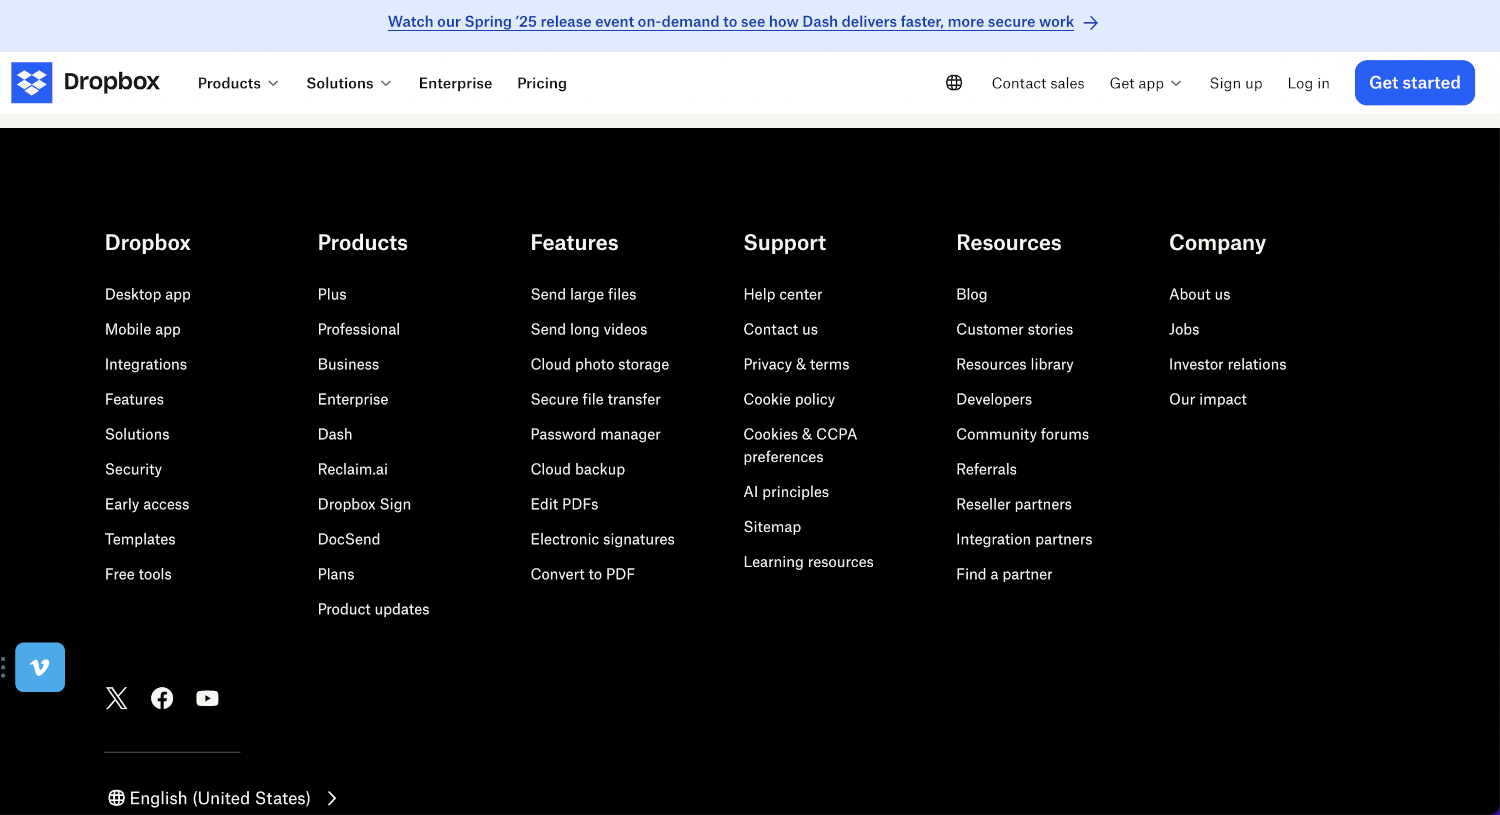Open the Password manager link

click(x=595, y=434)
